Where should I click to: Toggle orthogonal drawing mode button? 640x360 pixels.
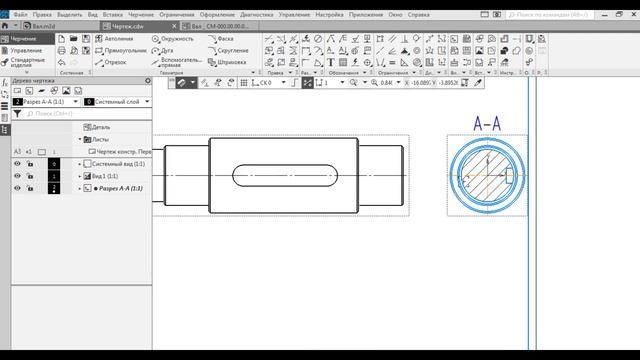click(295, 83)
